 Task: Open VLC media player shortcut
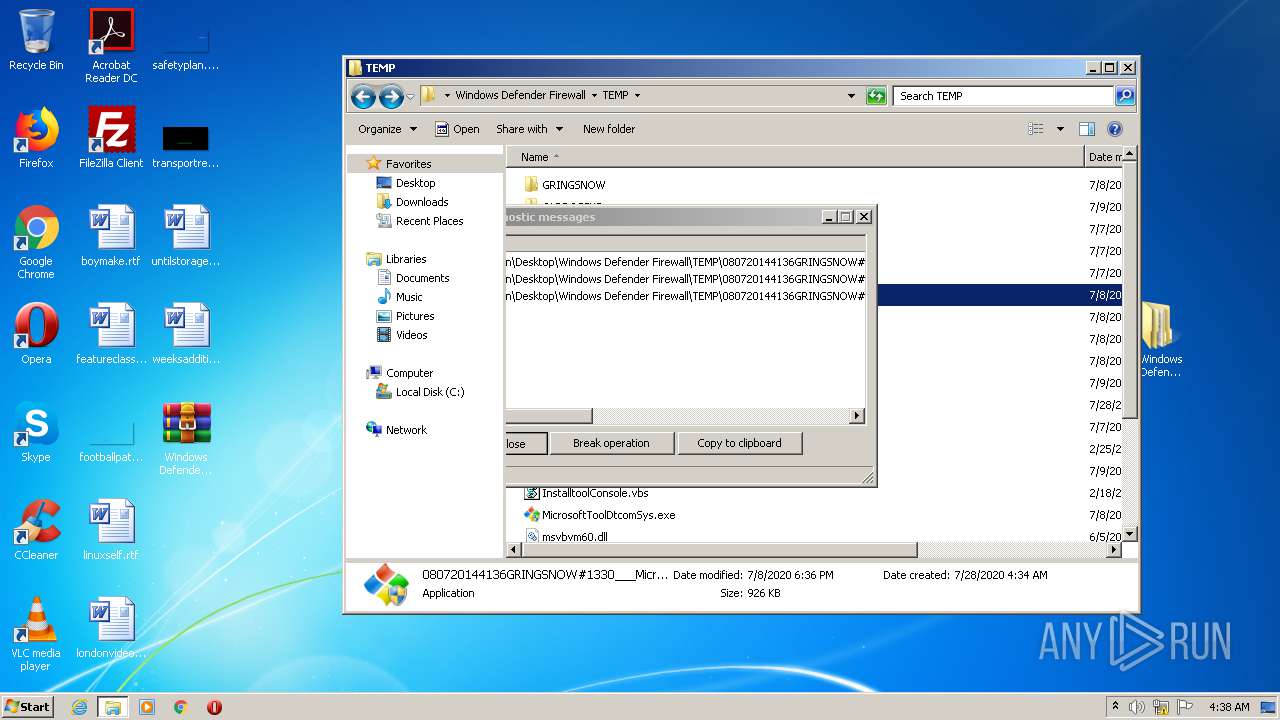pyautogui.click(x=36, y=634)
